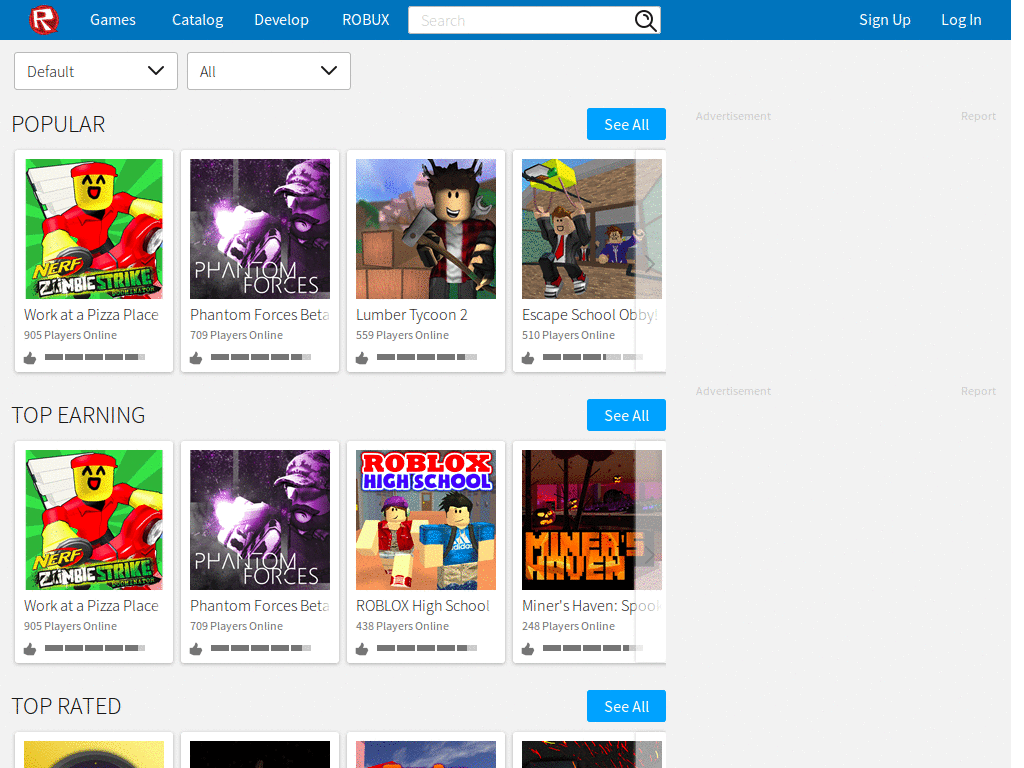Report the second advertisement
The width and height of the screenshot is (1024, 768).
pyautogui.click(x=978, y=391)
